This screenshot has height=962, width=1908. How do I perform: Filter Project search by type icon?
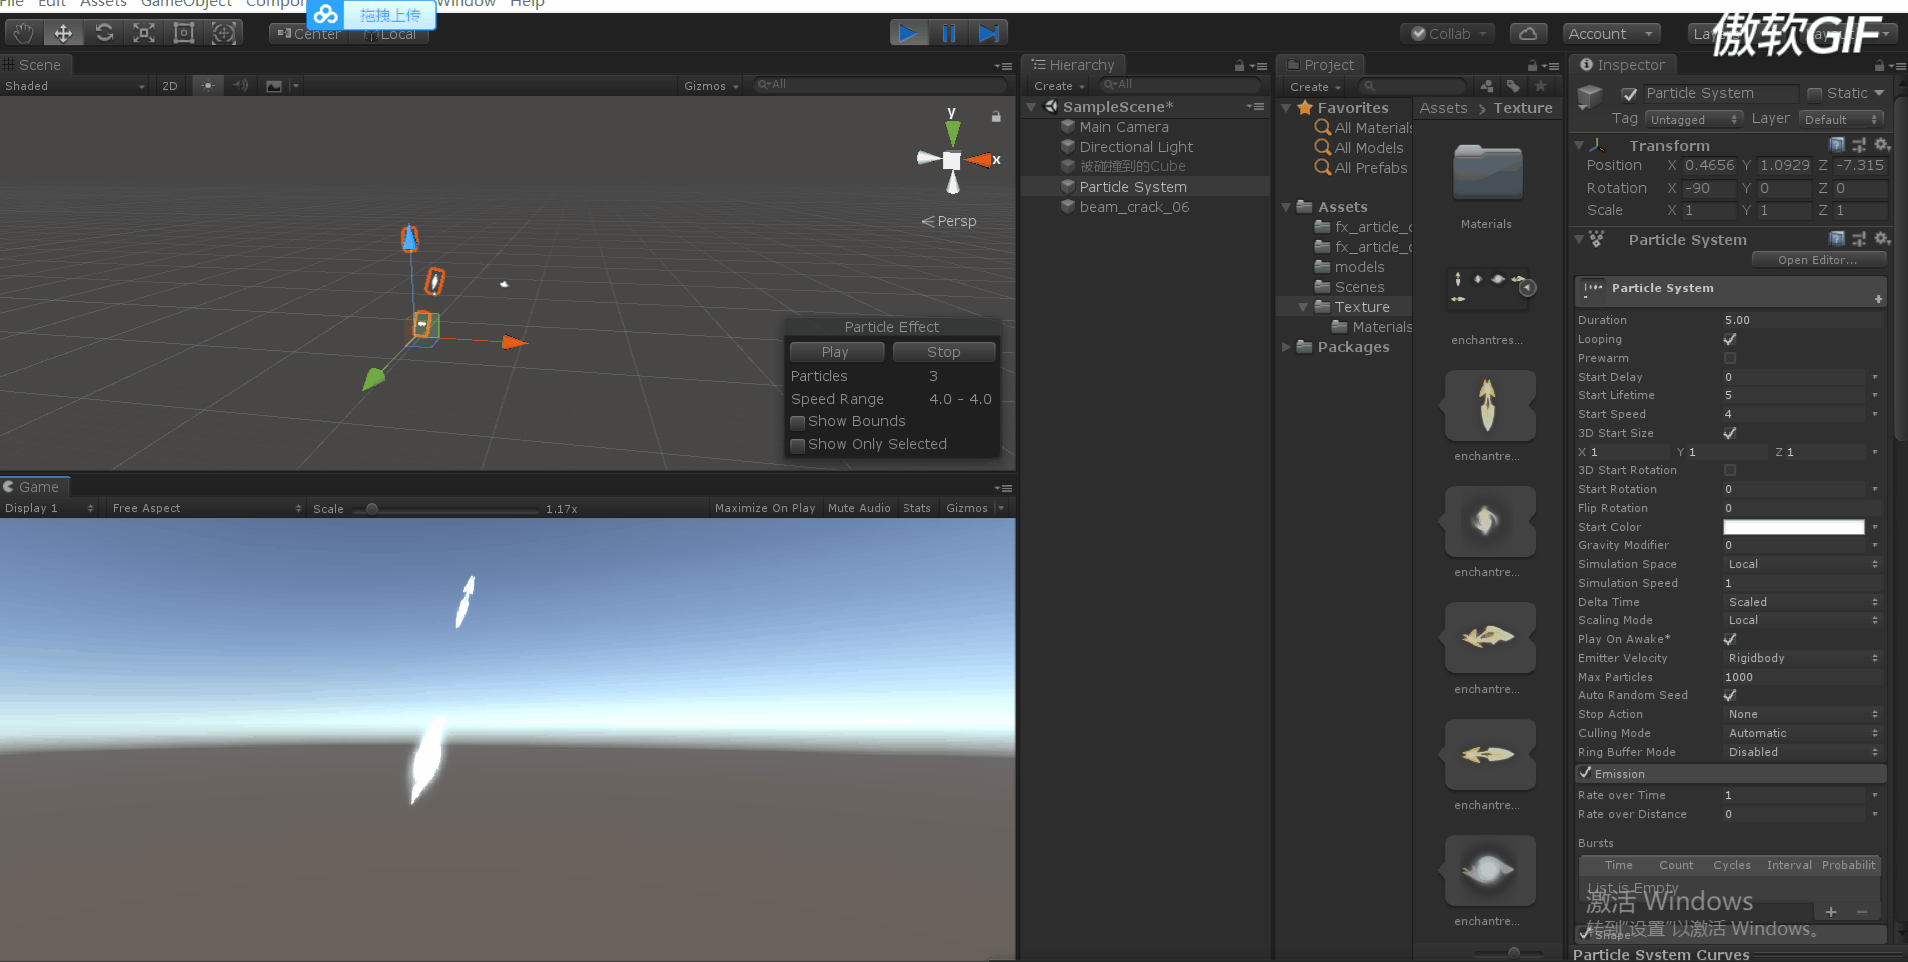(1487, 86)
